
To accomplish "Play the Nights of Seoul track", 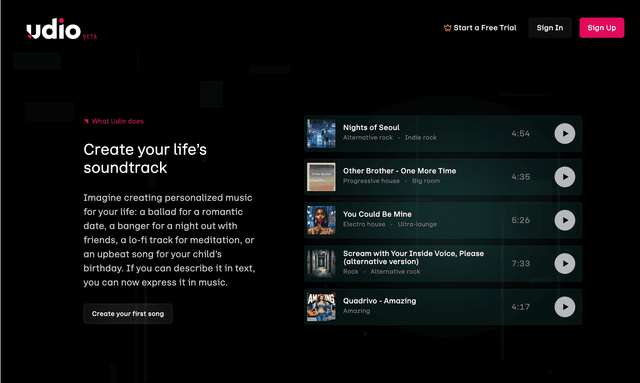I will [564, 134].
